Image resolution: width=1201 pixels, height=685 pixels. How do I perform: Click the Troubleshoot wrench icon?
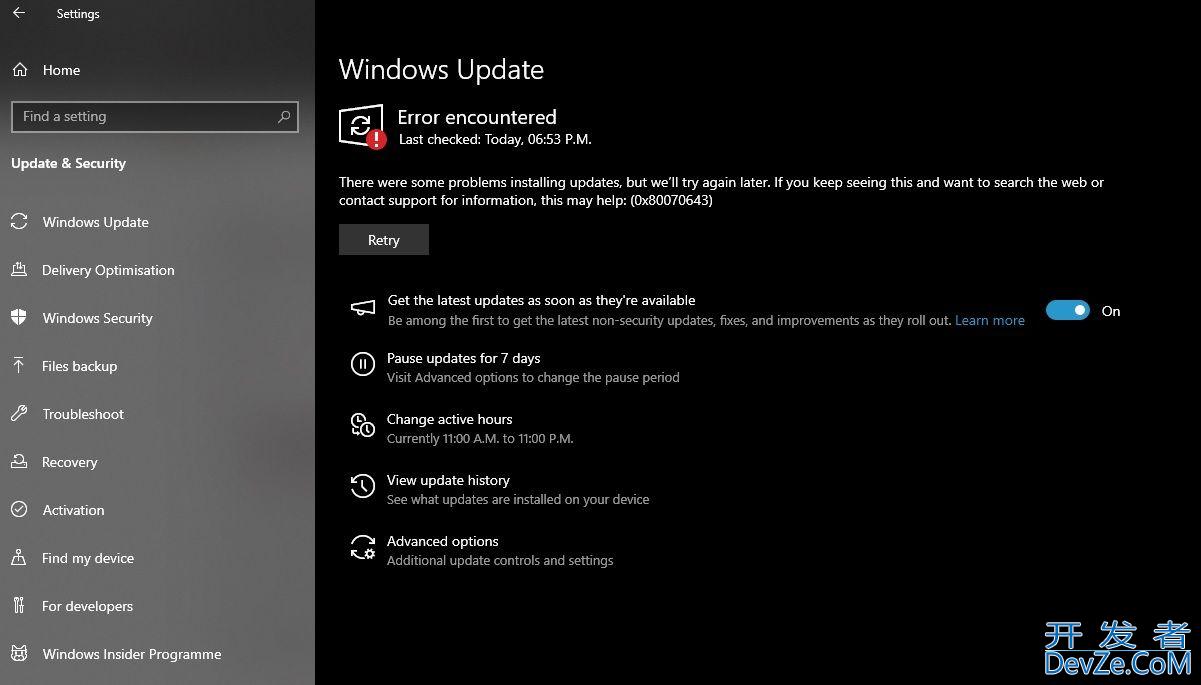(x=19, y=414)
